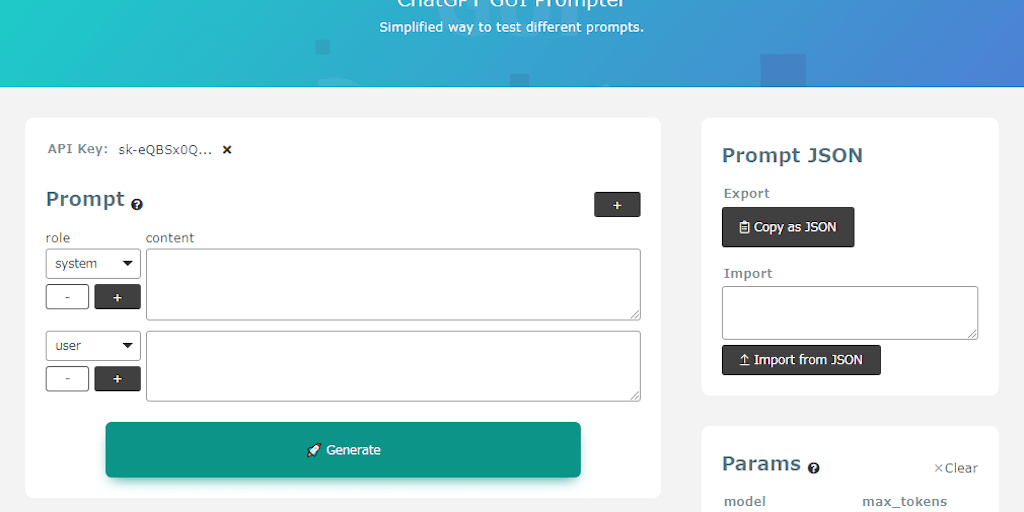Remove the system message with its minus button
Viewport: 1024px width, 512px height.
(x=67, y=297)
